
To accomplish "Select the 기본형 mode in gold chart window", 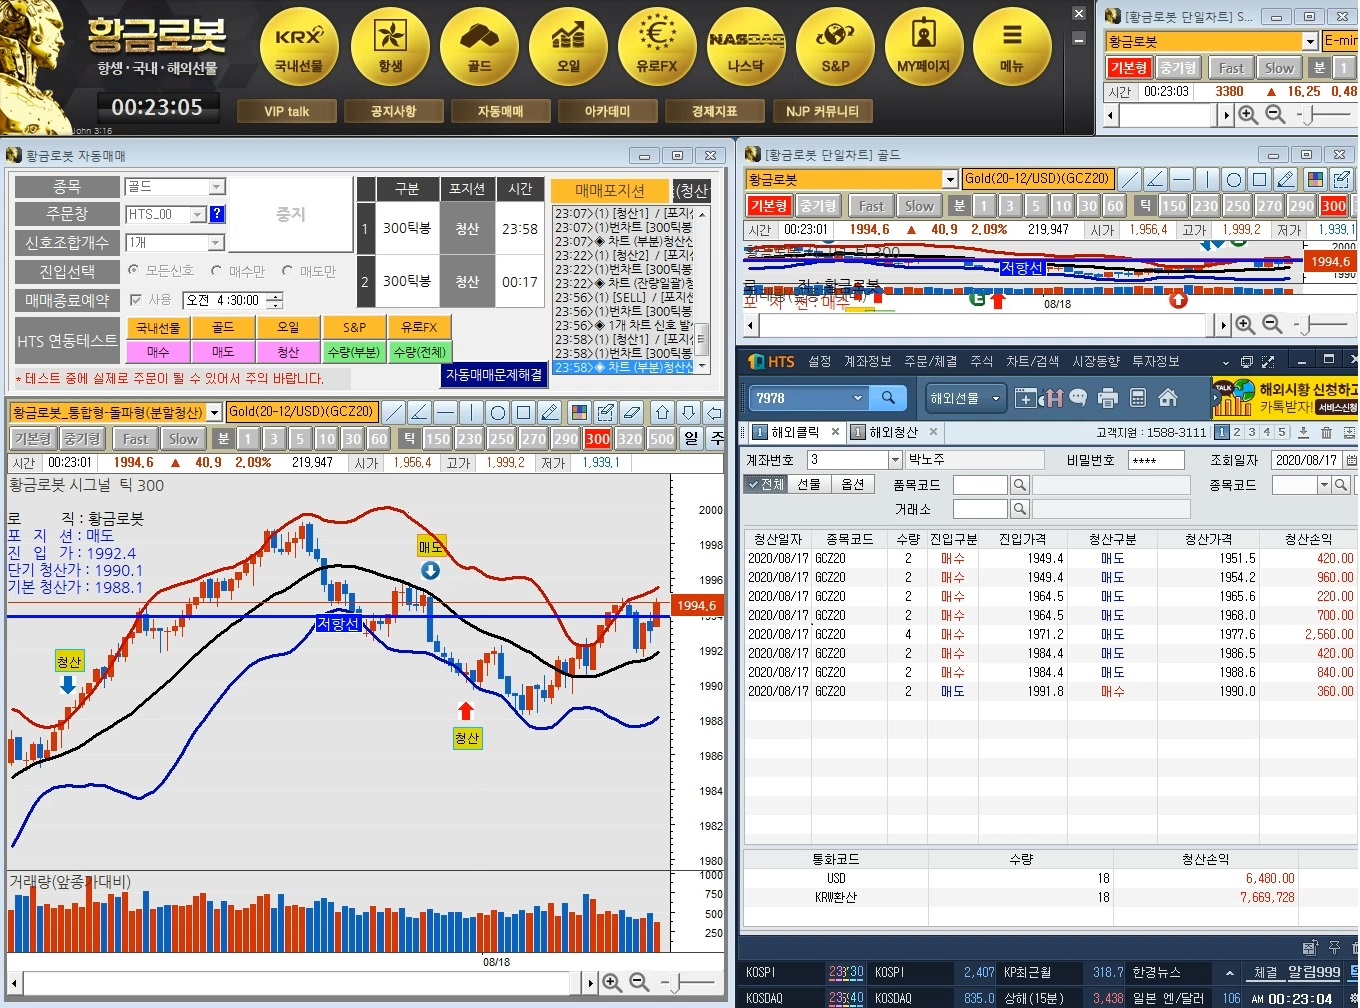I will [769, 205].
